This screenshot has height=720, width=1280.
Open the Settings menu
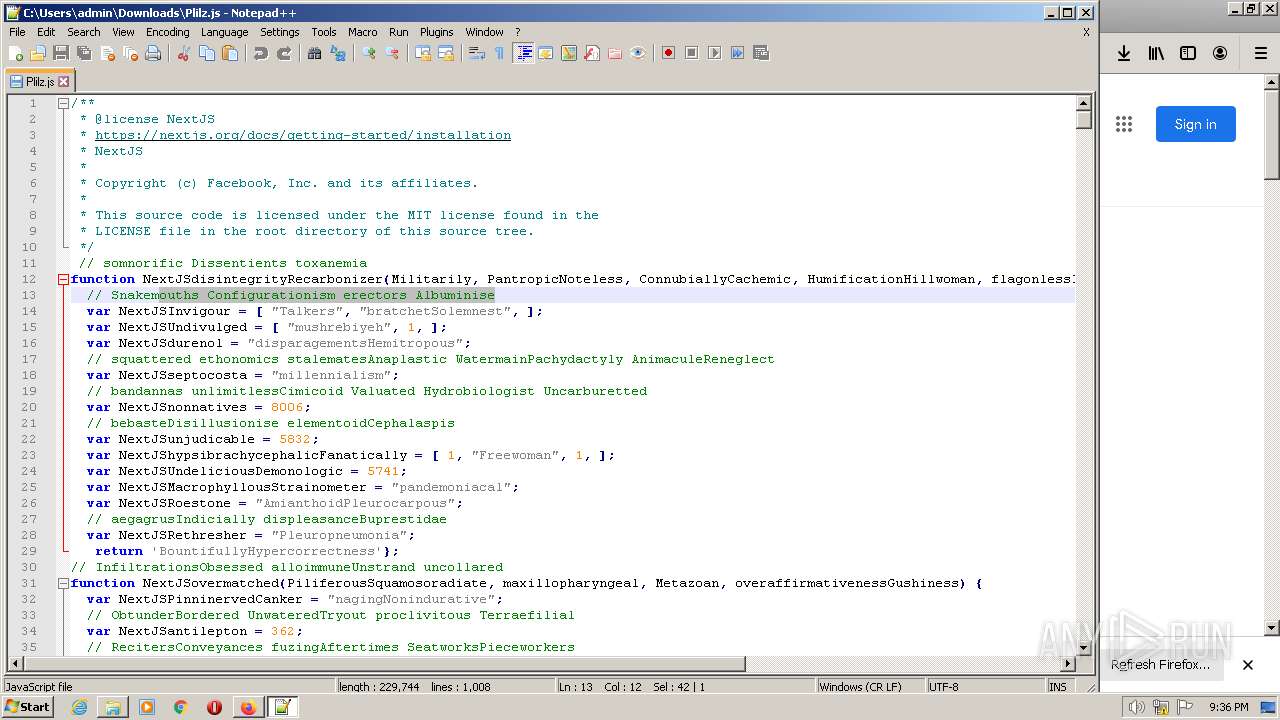click(279, 32)
